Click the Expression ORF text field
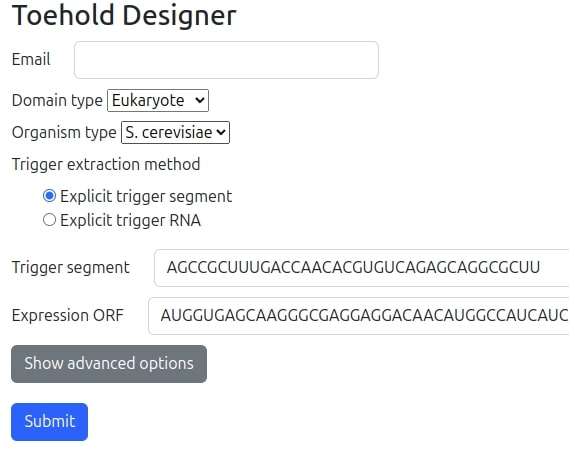Viewport: 569px width, 461px height. coord(359,316)
